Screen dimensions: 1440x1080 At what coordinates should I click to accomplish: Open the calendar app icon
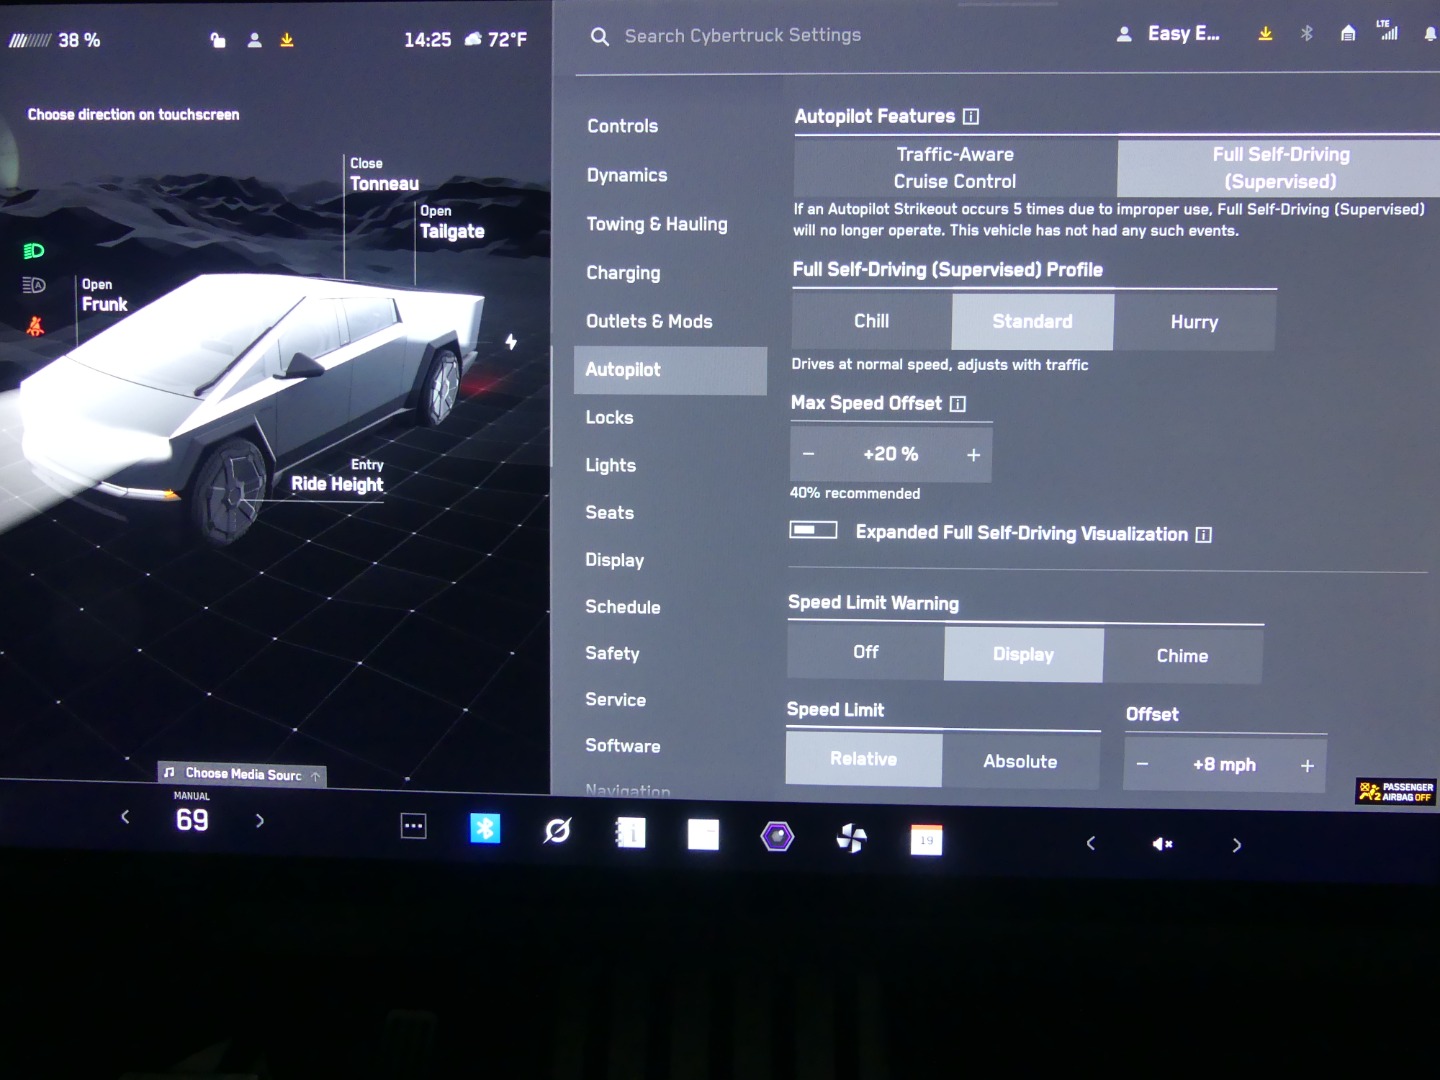926,840
